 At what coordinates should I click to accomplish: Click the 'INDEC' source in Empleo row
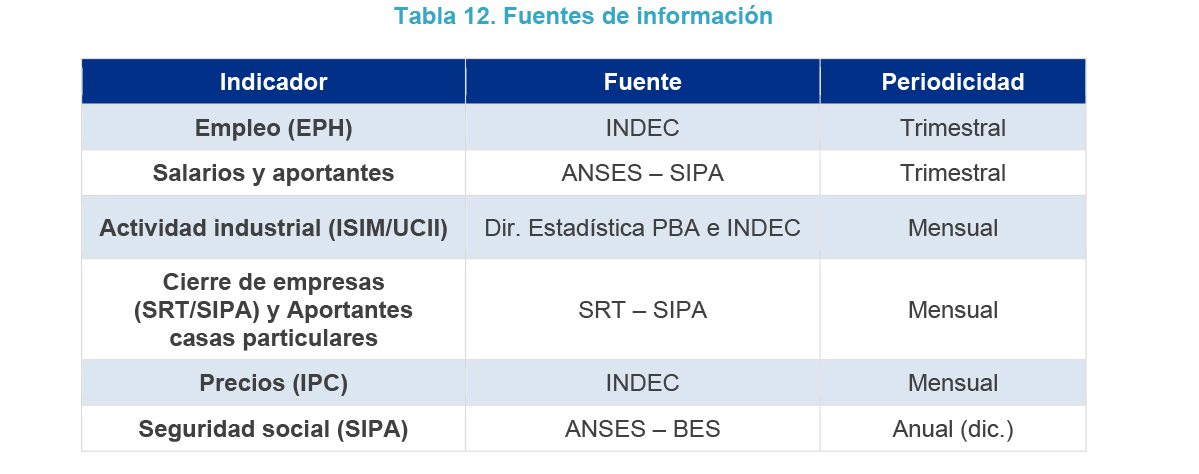click(x=642, y=128)
